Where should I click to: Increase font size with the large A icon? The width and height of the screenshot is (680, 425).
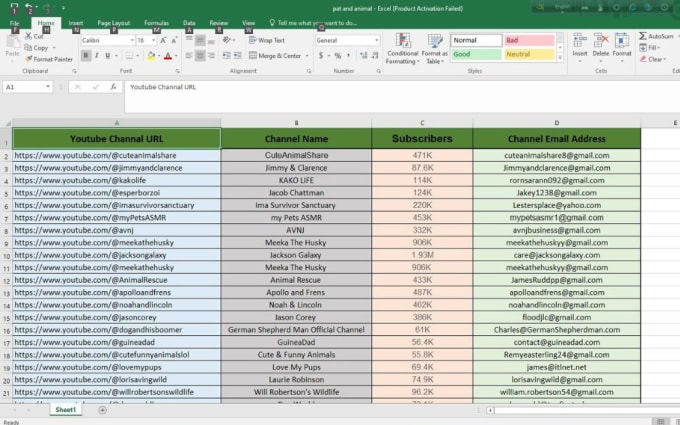(x=163, y=40)
